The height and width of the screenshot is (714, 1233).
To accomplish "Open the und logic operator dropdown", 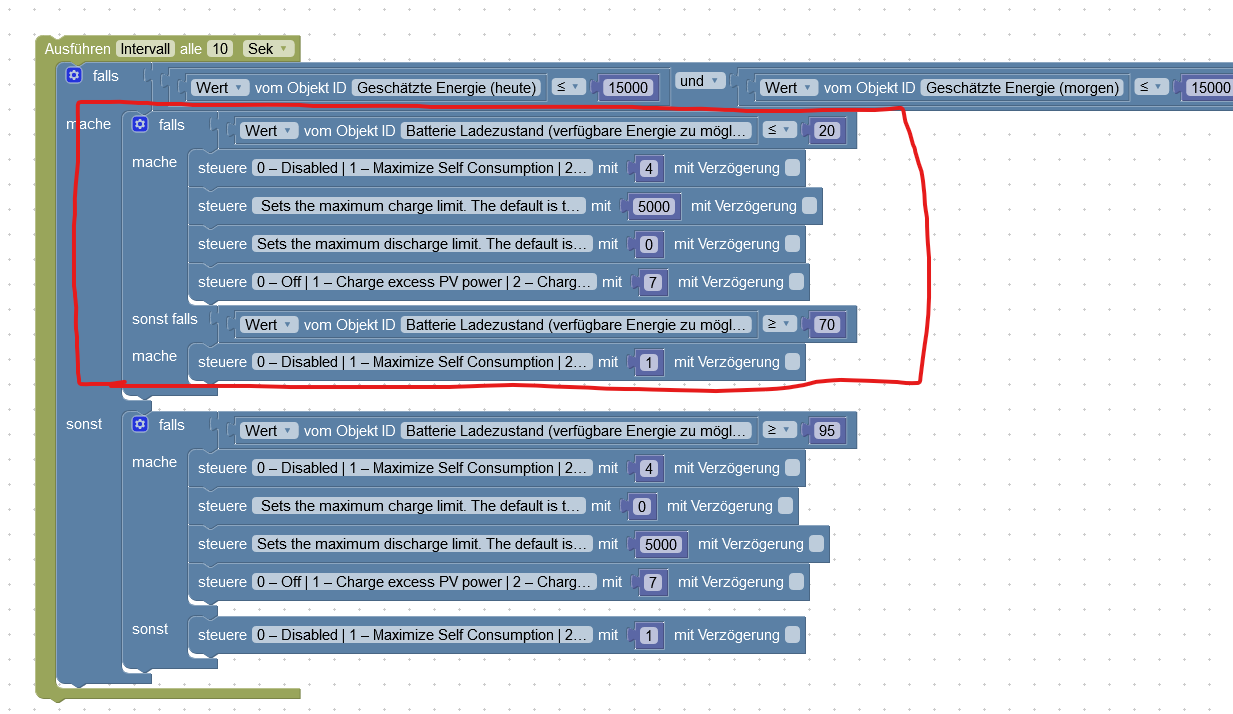I will (x=698, y=81).
